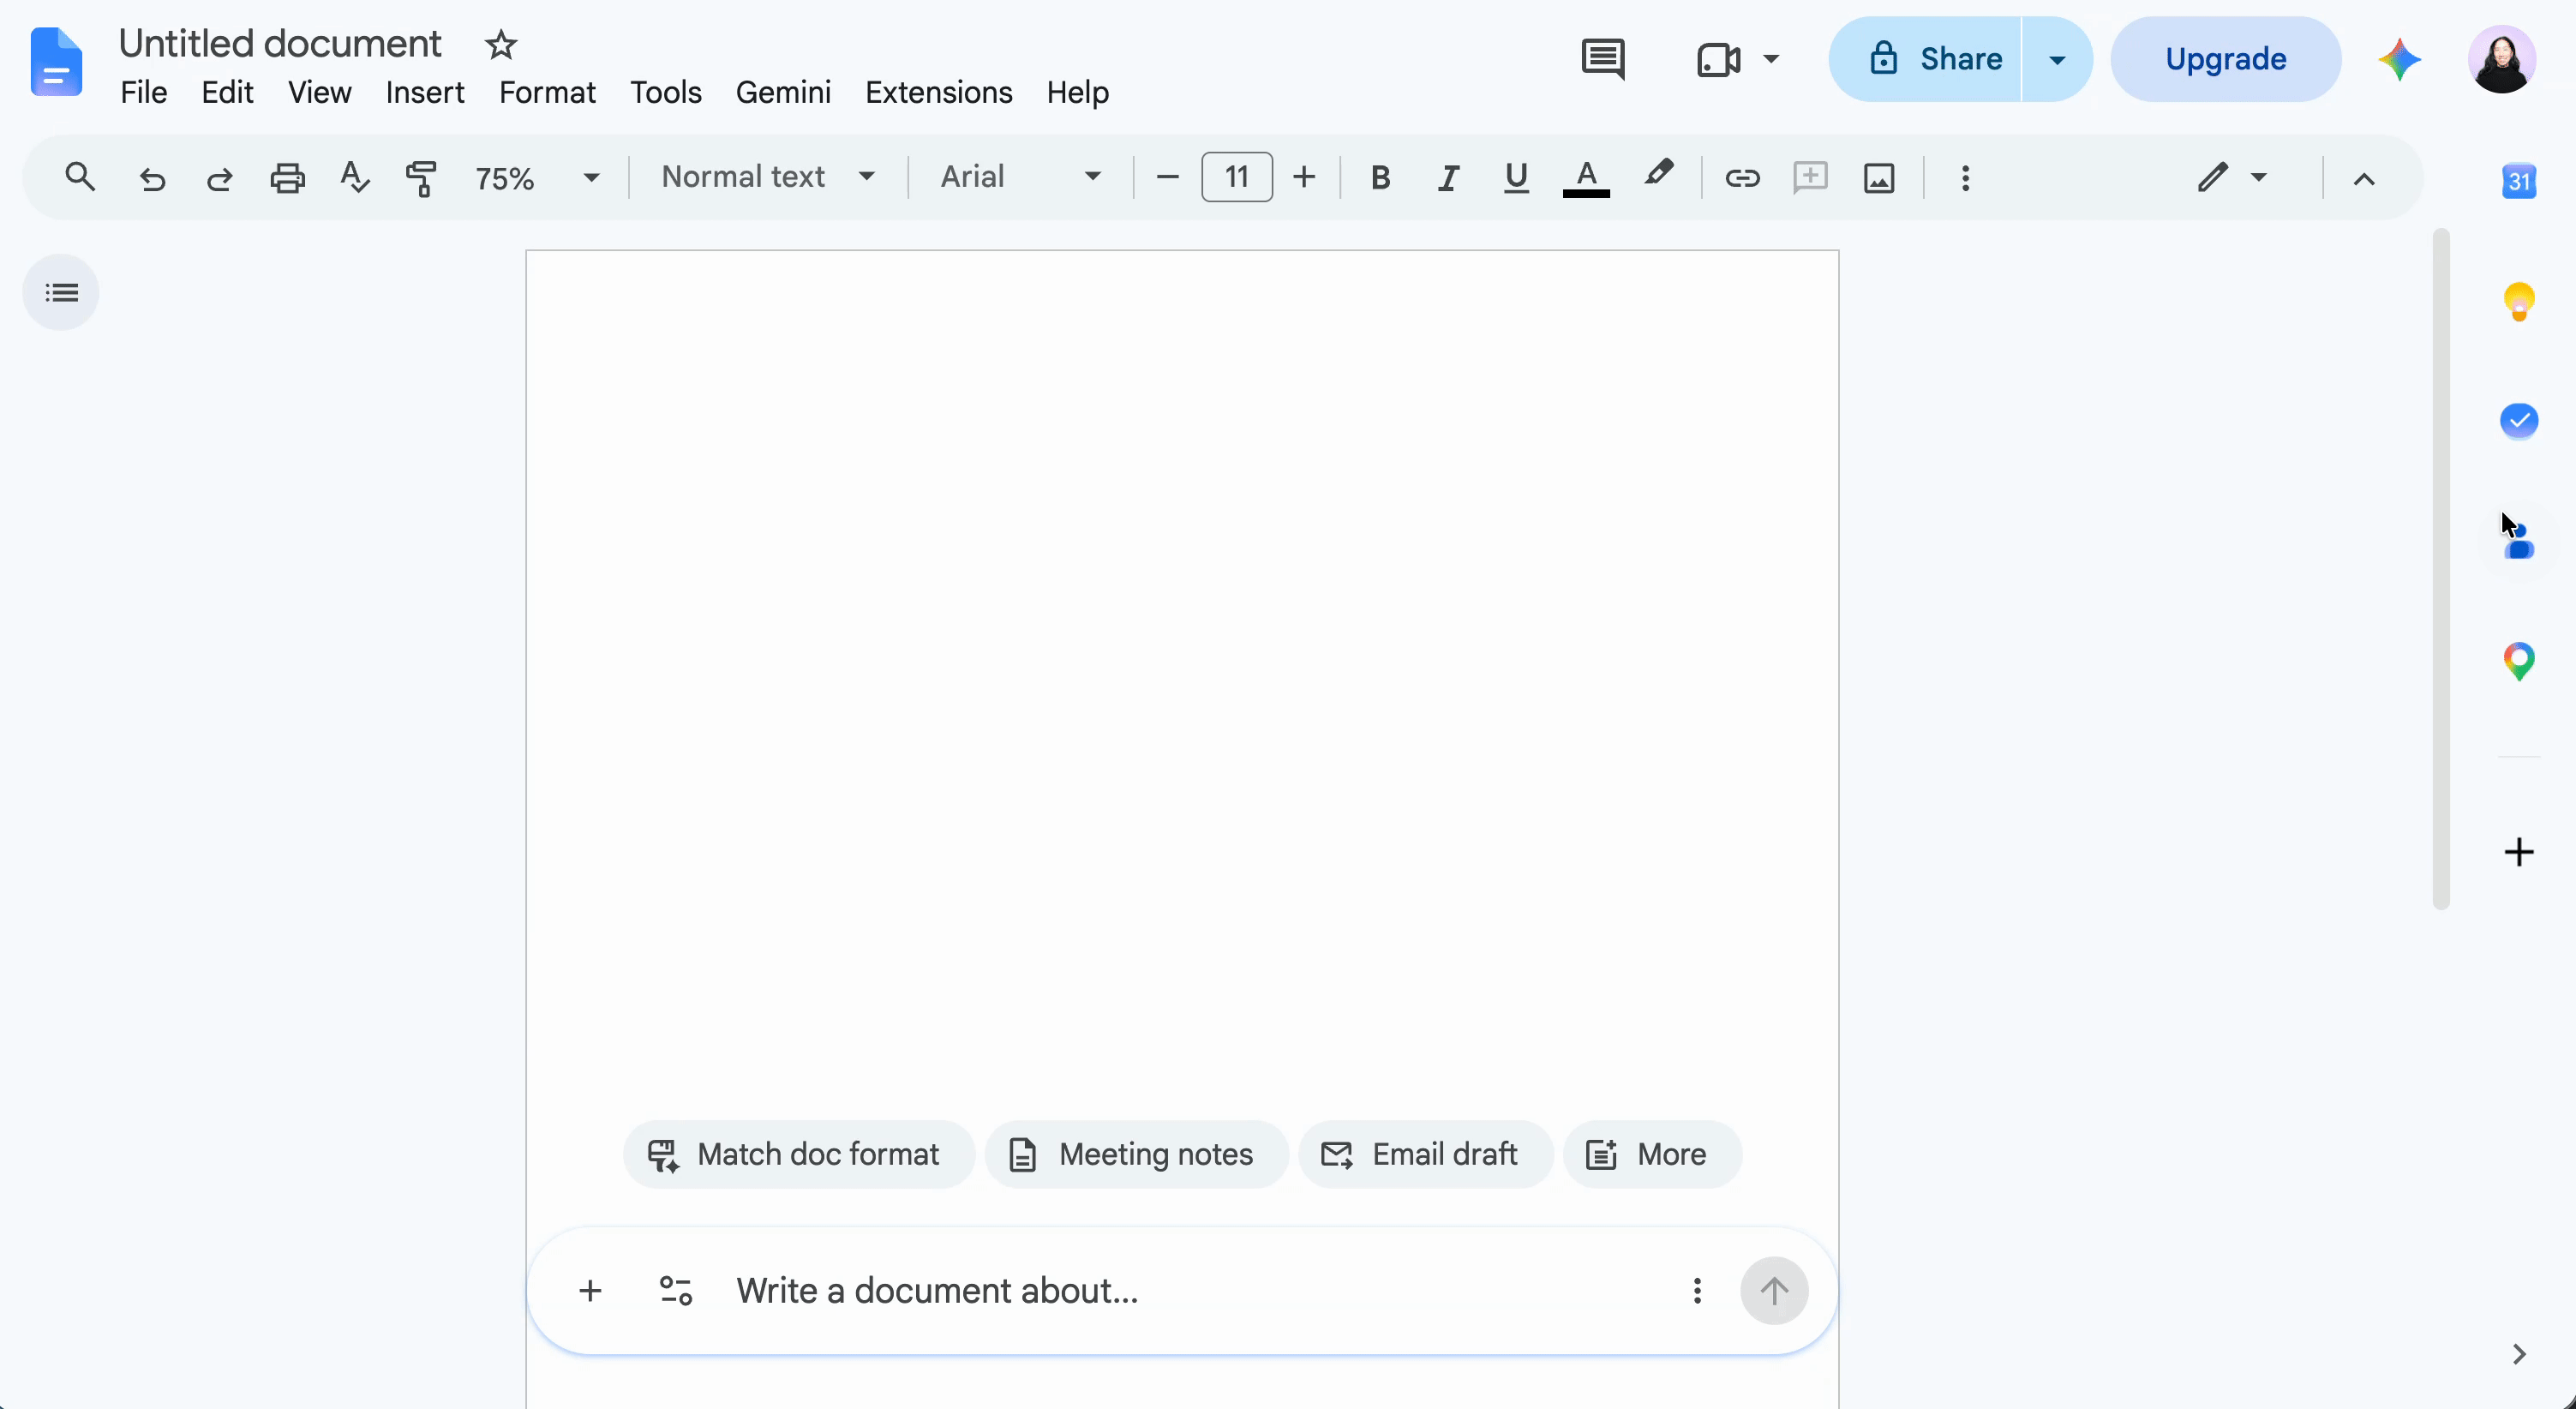Image resolution: width=2576 pixels, height=1409 pixels.
Task: Open the Format menu
Action: (547, 92)
